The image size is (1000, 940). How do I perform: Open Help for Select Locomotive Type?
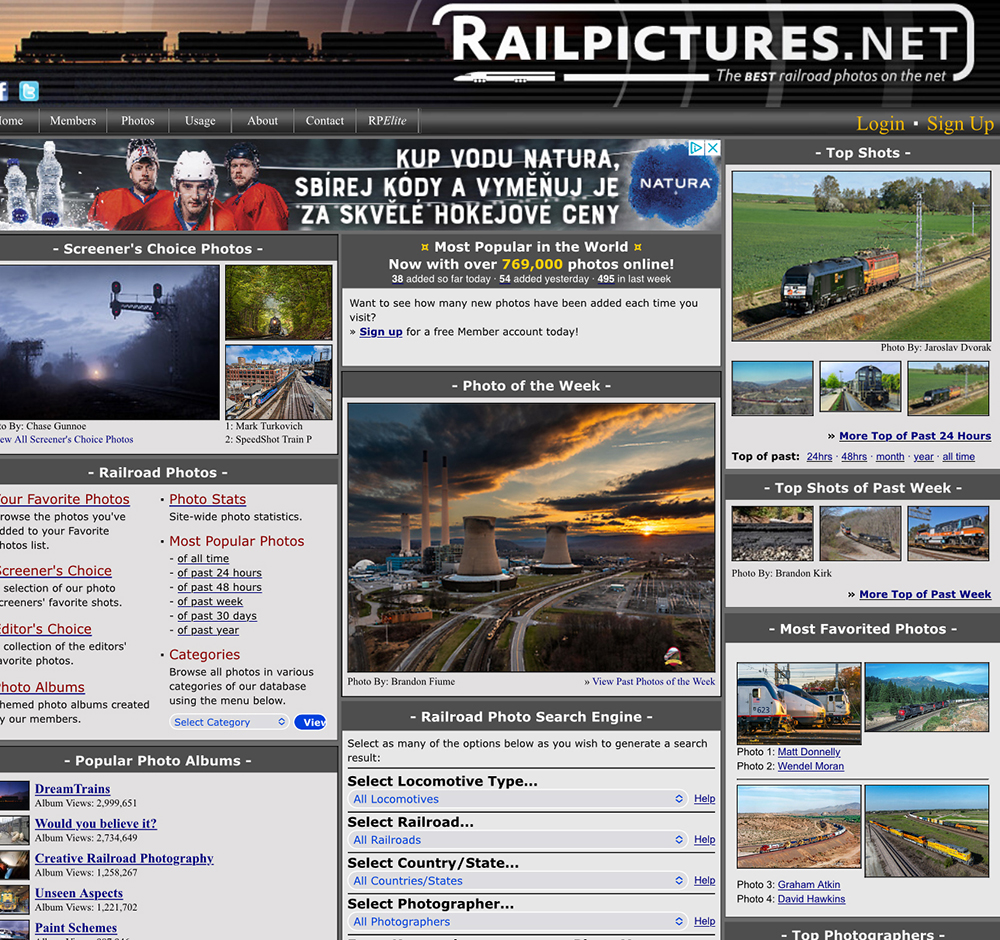pyautogui.click(x=705, y=798)
